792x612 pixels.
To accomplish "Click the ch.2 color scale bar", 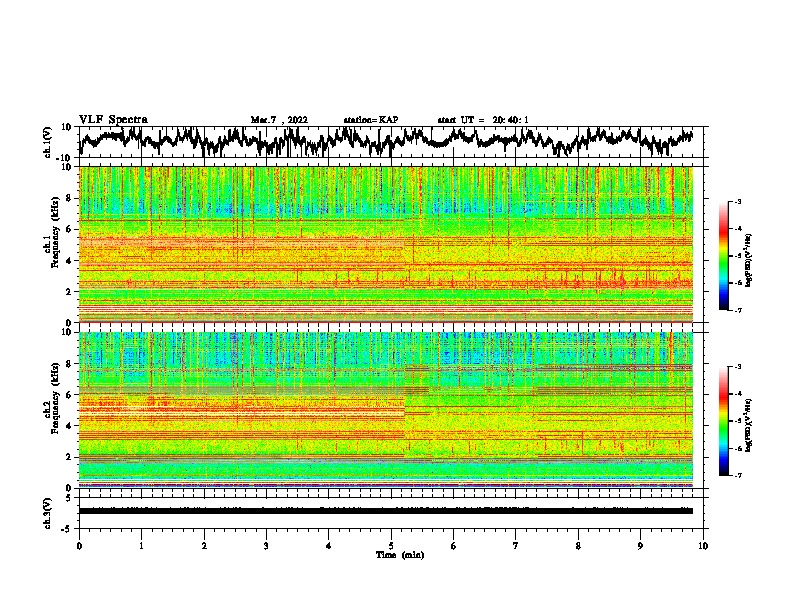I will coord(723,421).
